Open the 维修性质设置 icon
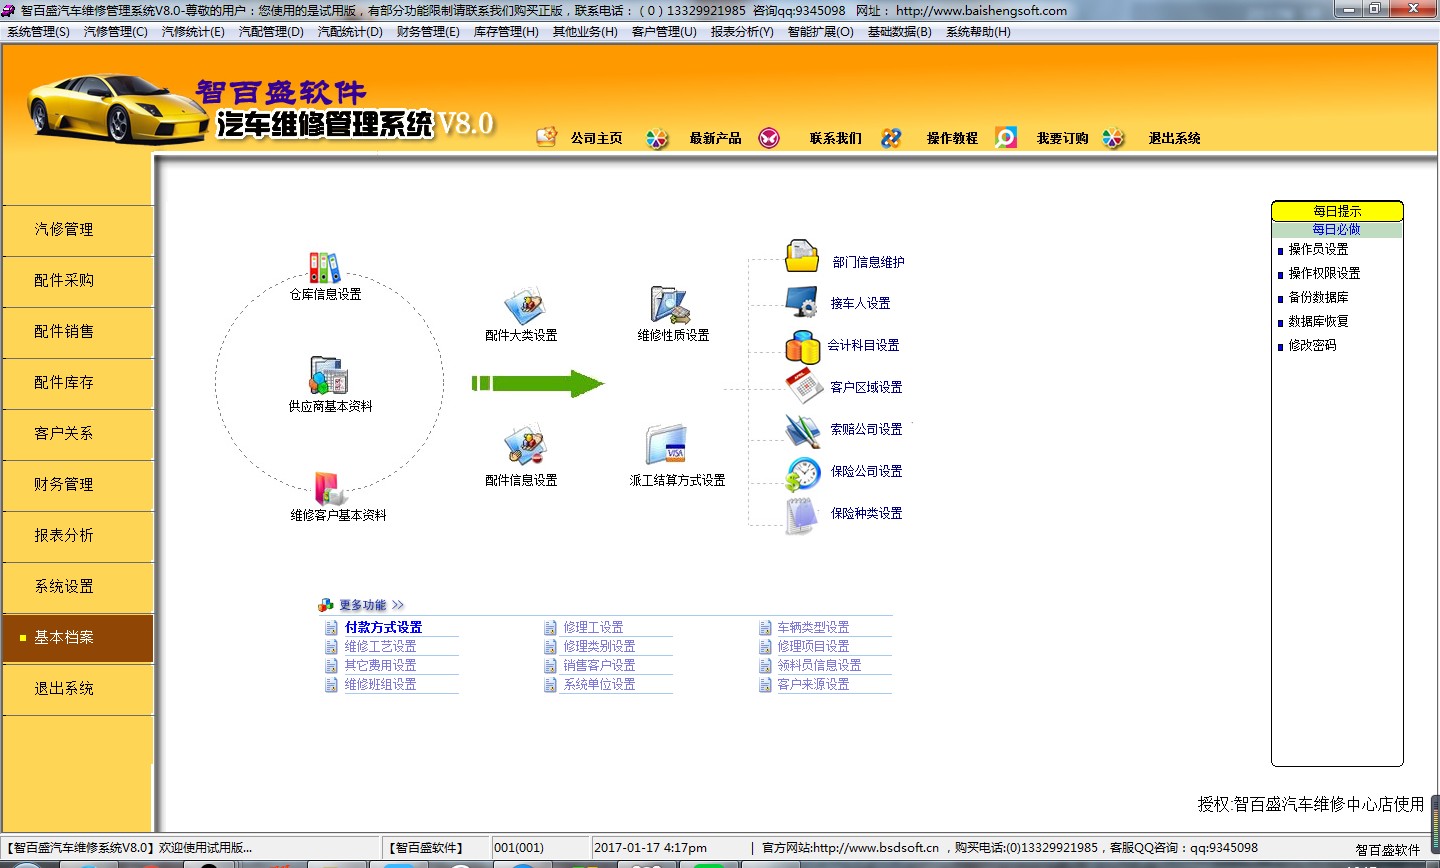The image size is (1440, 868). tap(669, 305)
